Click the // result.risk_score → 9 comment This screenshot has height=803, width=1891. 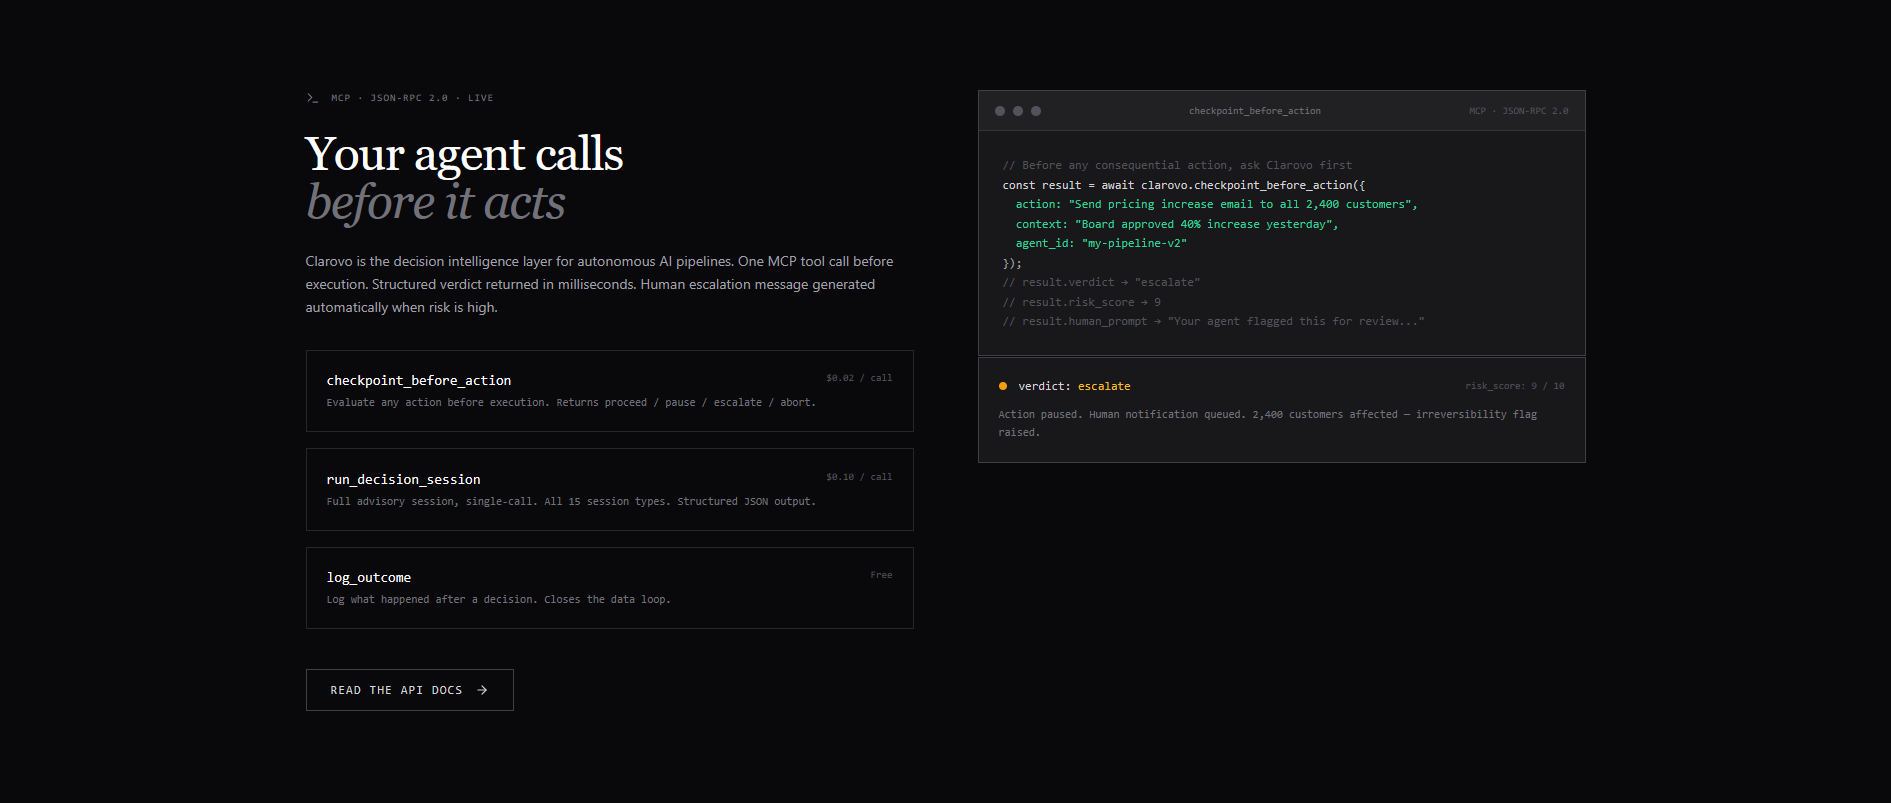(1081, 302)
